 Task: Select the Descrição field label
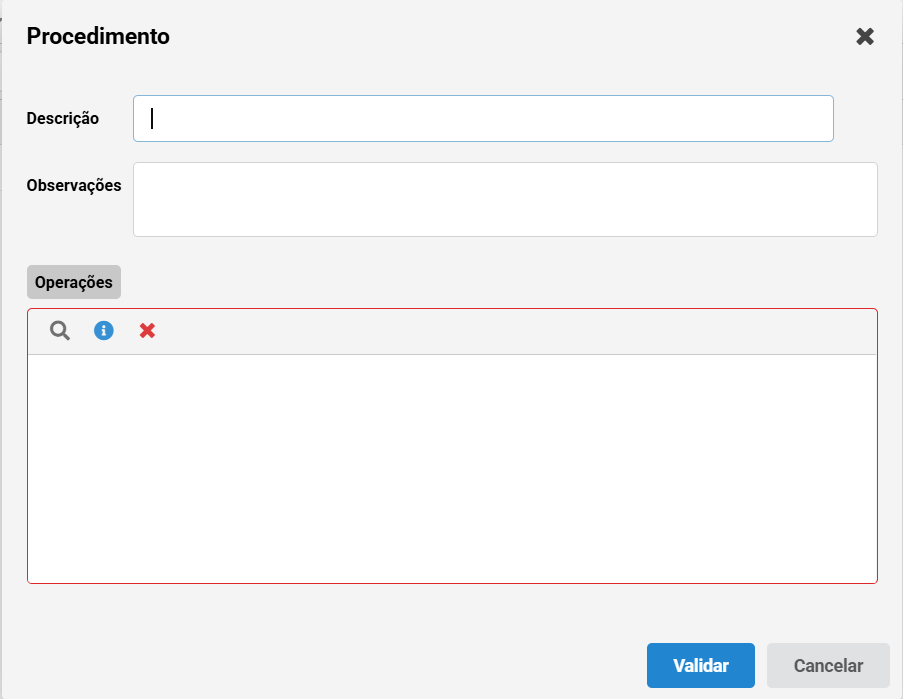(63, 119)
